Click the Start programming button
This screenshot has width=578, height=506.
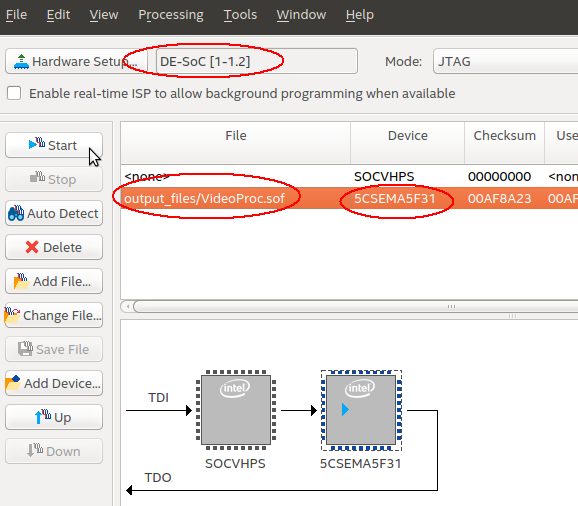(x=54, y=145)
